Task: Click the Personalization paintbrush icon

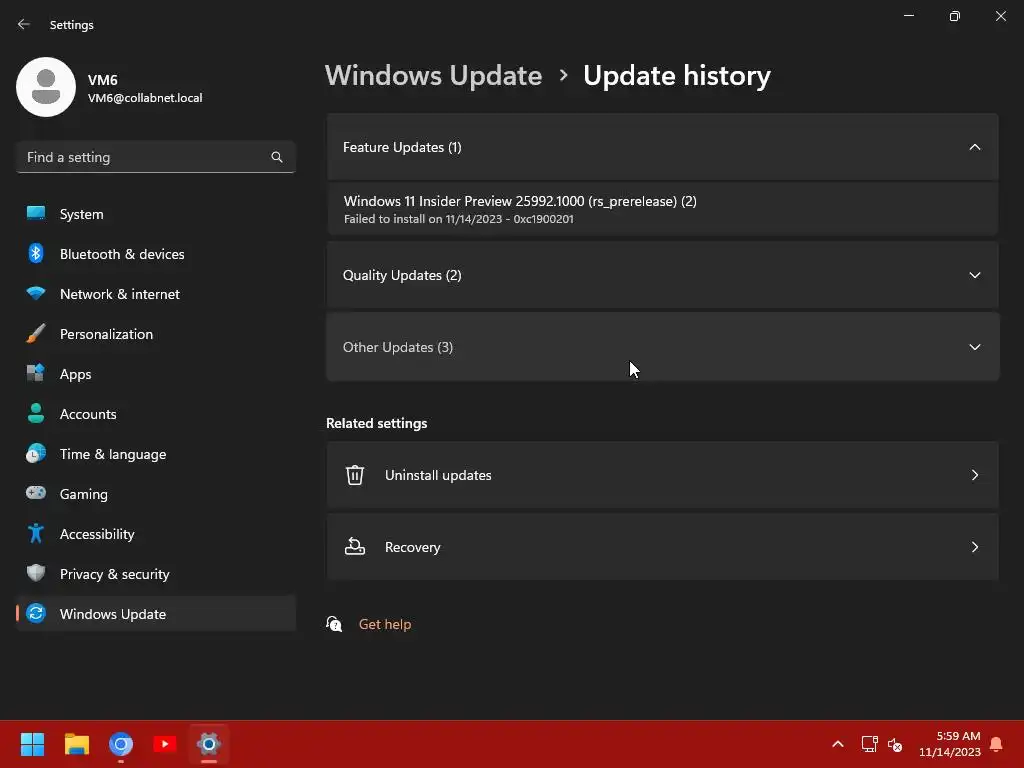Action: point(36,333)
